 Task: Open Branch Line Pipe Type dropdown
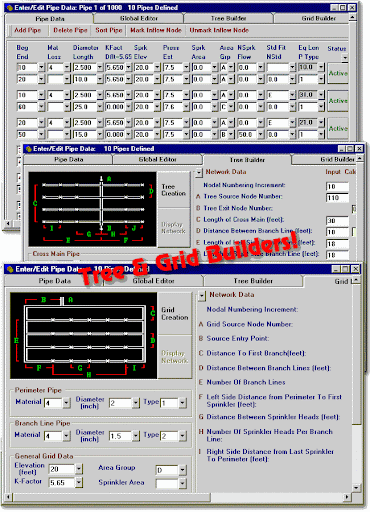click(182, 436)
